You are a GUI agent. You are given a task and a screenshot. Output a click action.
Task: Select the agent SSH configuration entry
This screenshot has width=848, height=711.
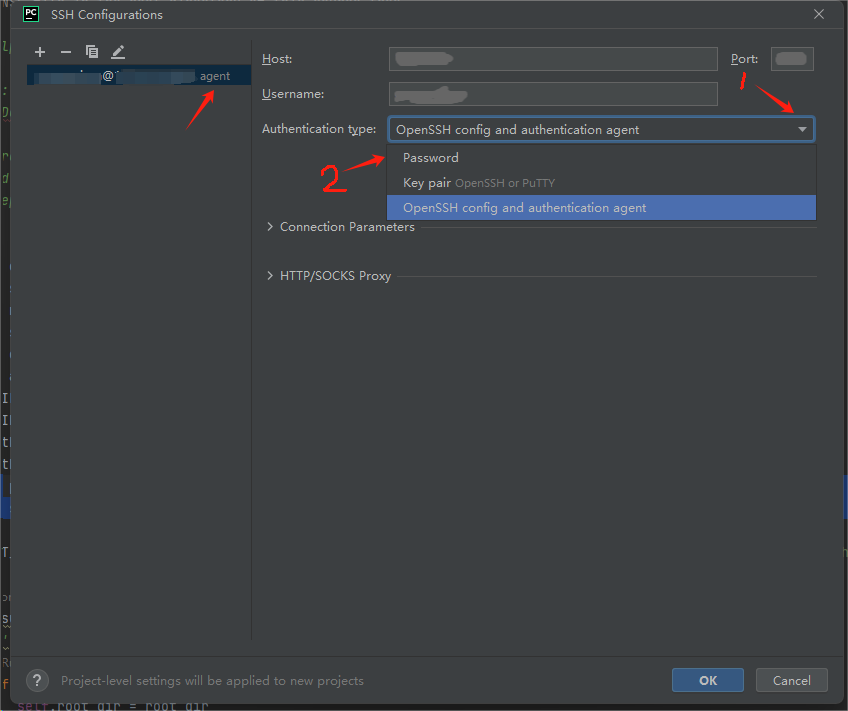point(139,76)
